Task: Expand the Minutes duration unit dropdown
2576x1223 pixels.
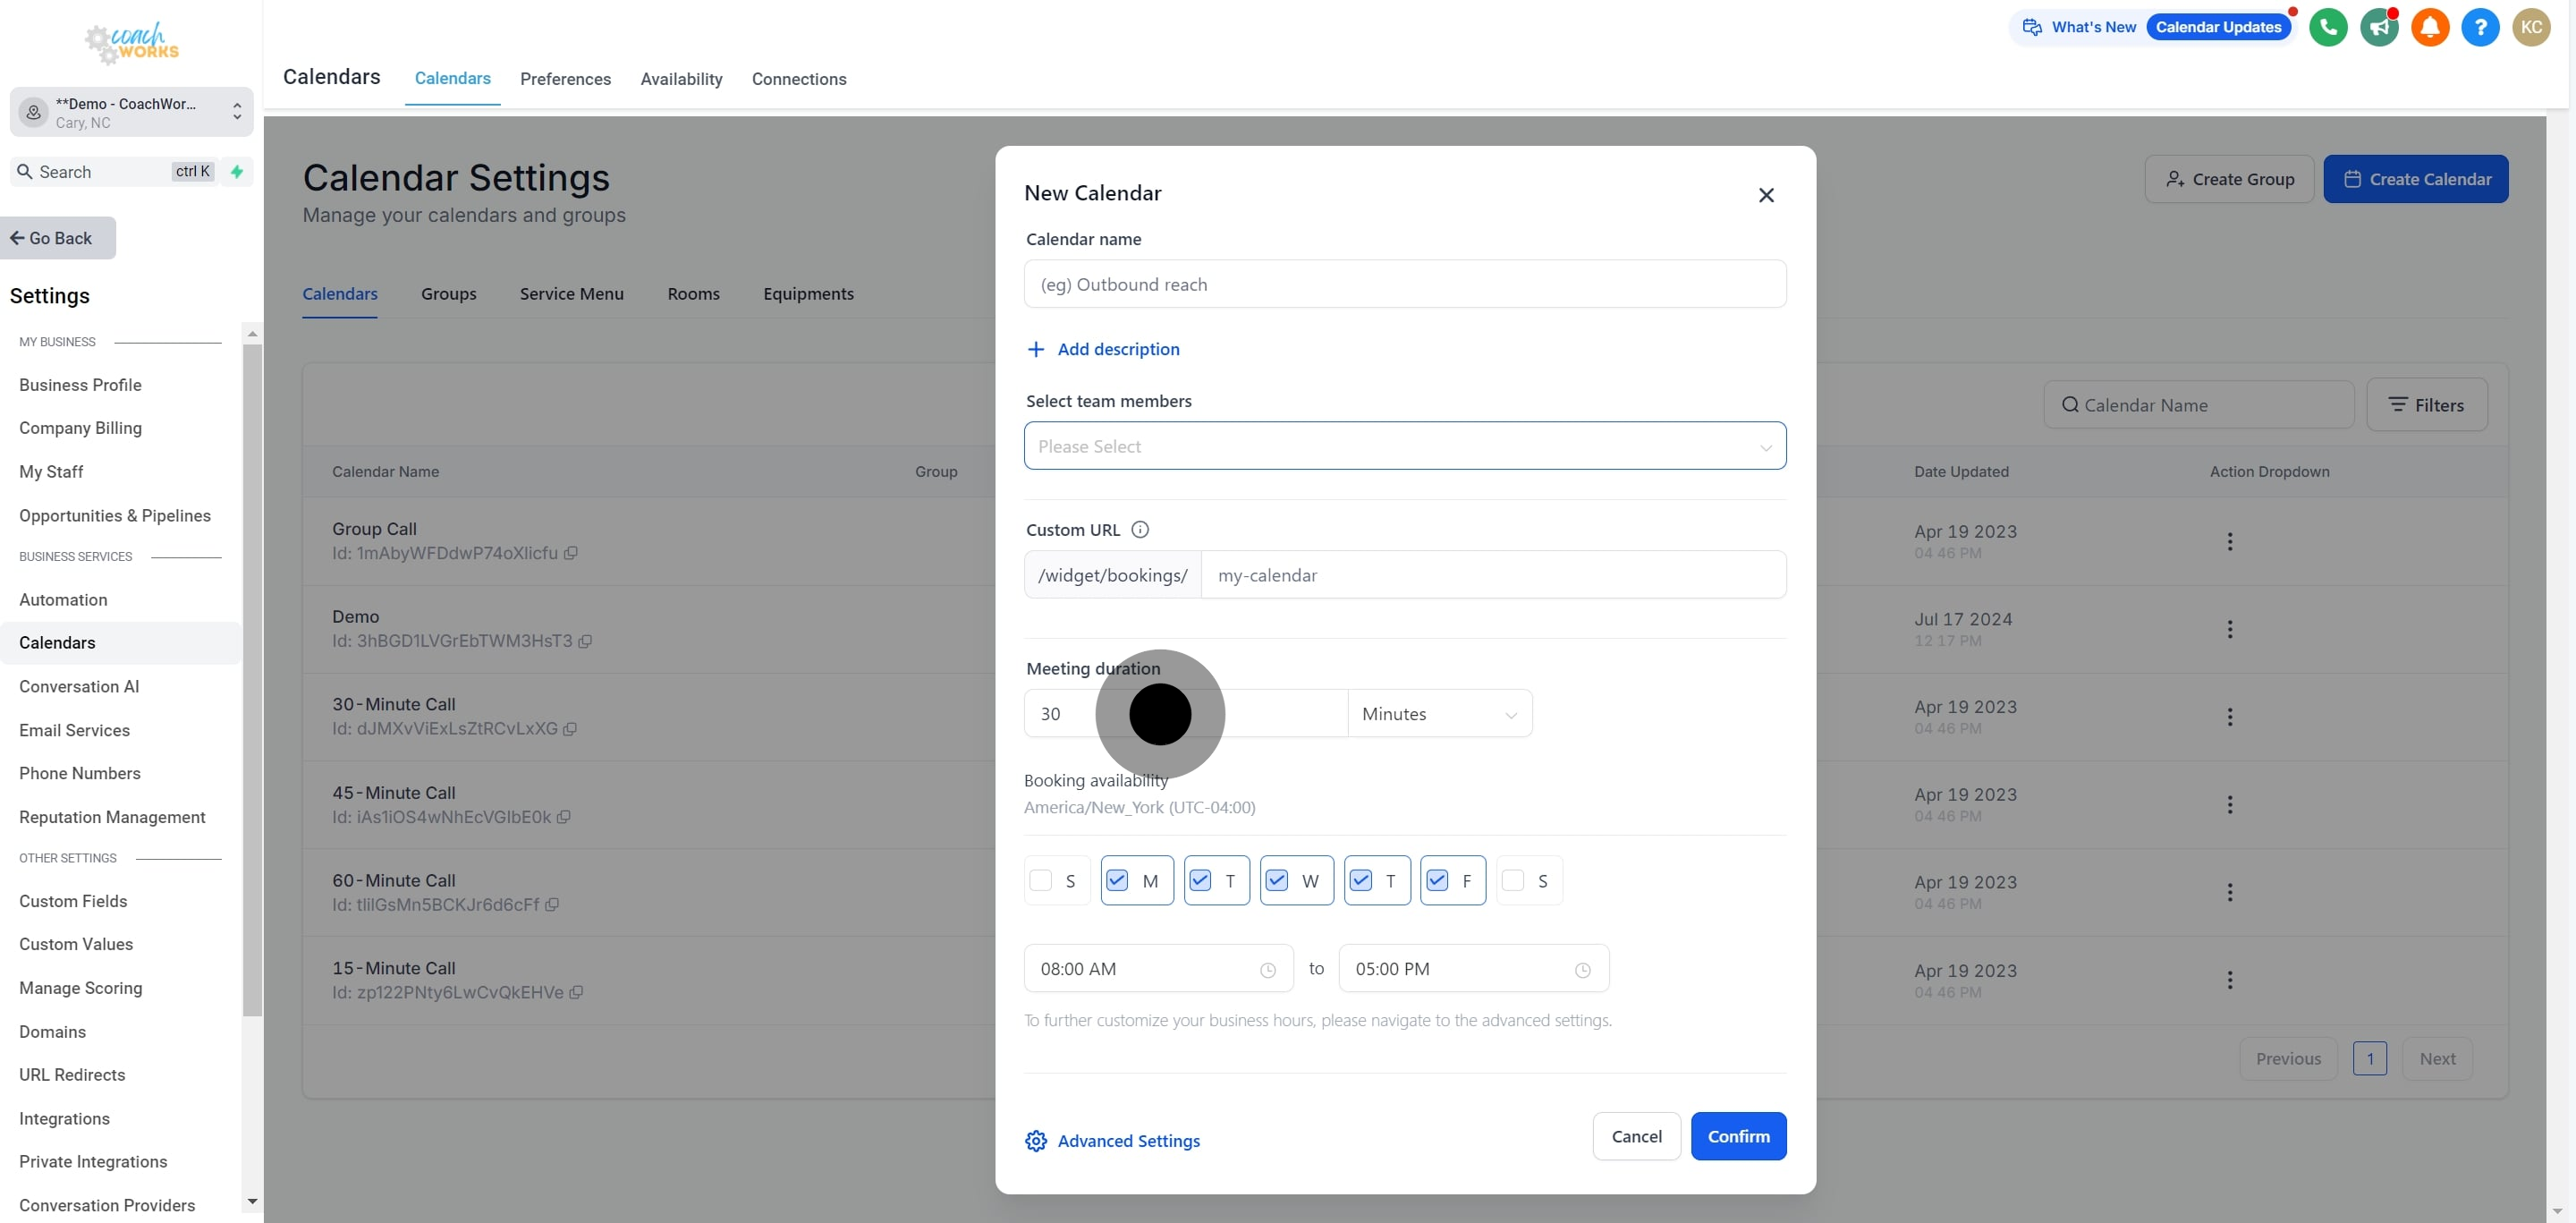Action: (1439, 714)
